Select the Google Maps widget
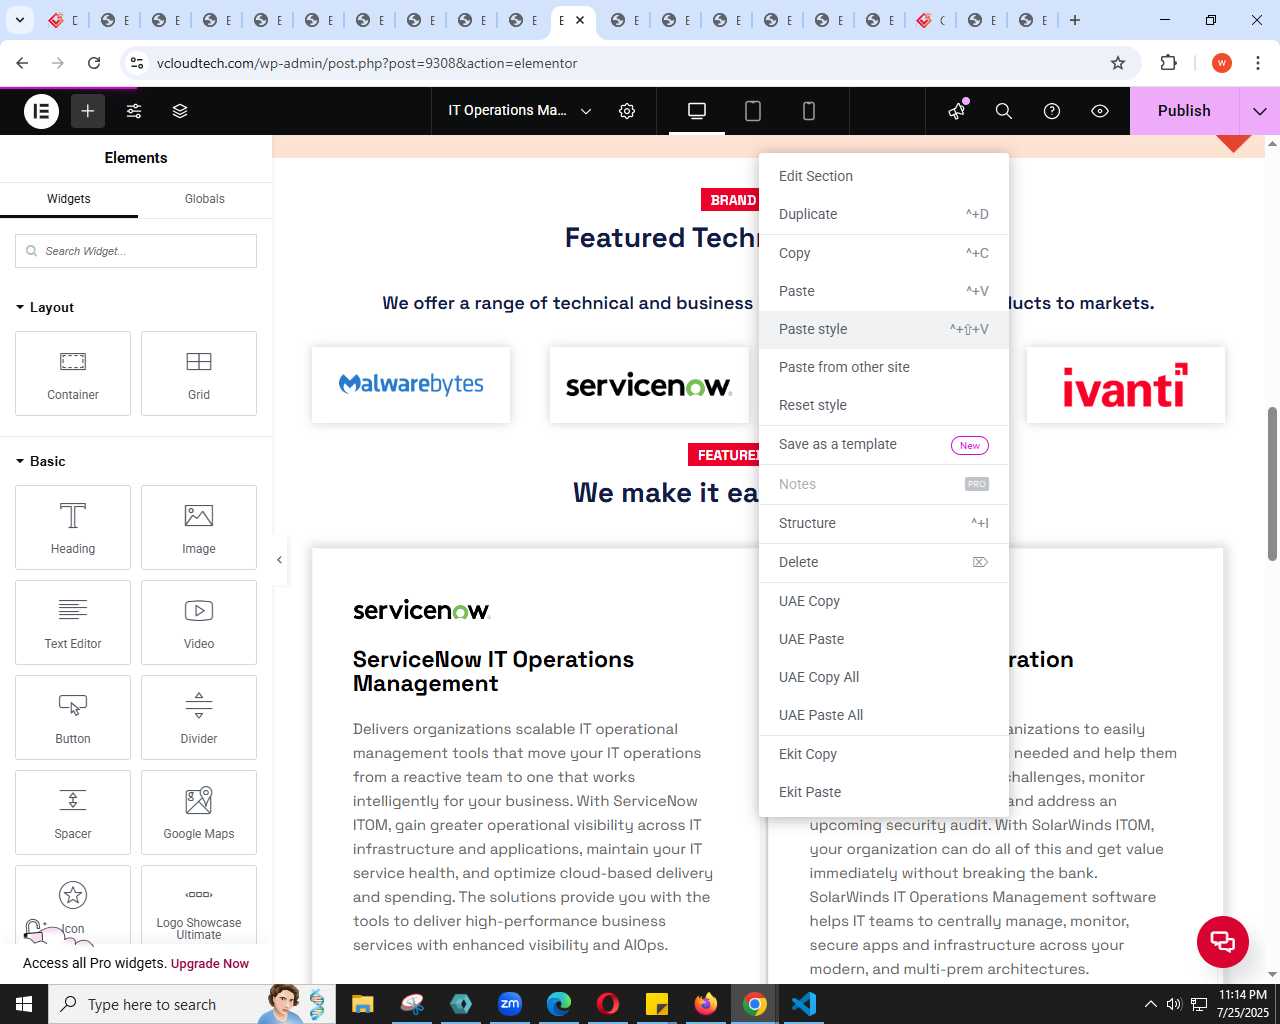This screenshot has width=1280, height=1024. (x=199, y=813)
